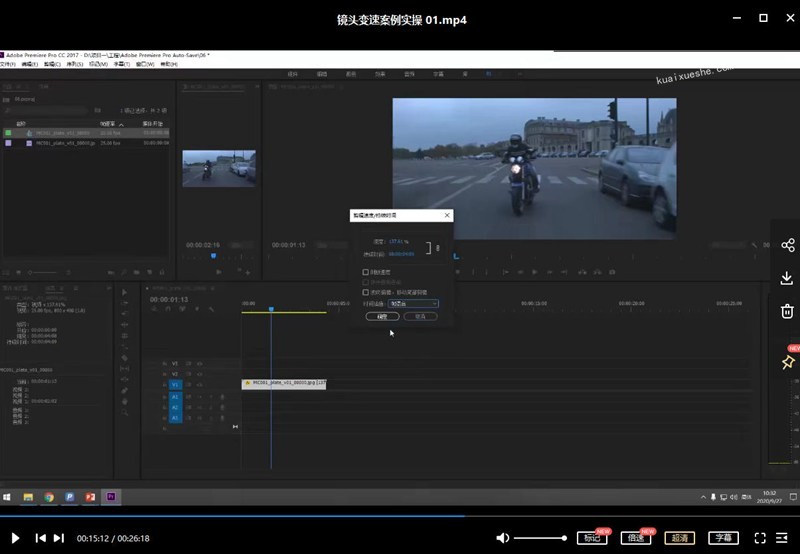Click the trash delete icon in sidebar
This screenshot has height=554, width=800.
(787, 311)
